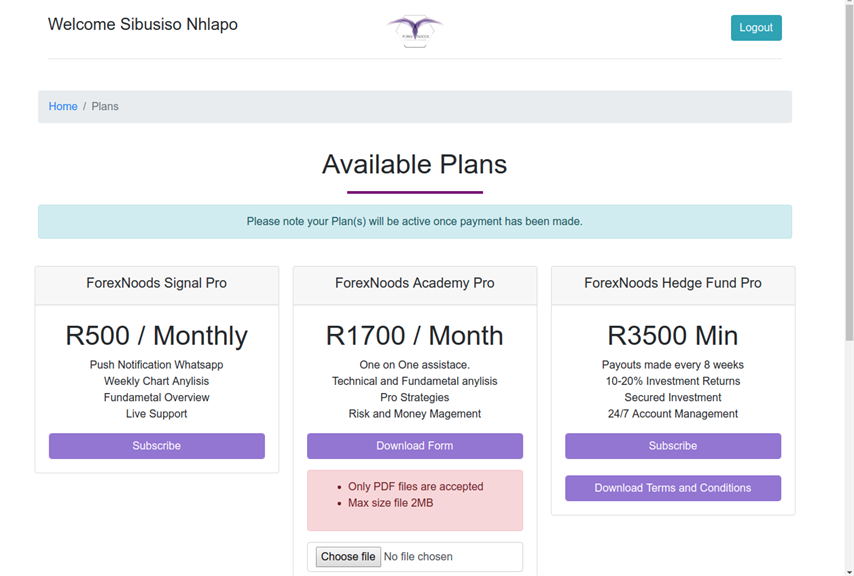
Task: Subscribe to the ForexNoods Signal Pro plan
Action: click(x=157, y=446)
